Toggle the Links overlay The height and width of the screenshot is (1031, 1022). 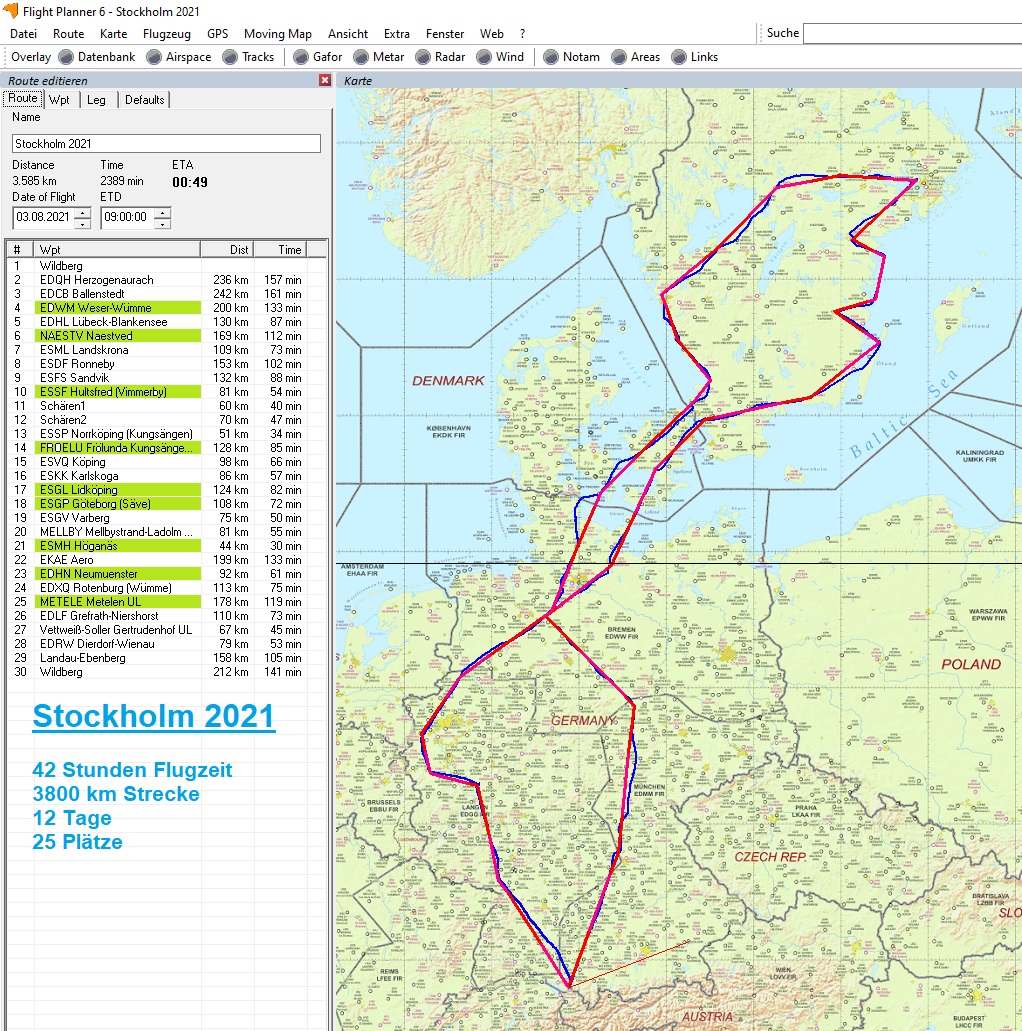(x=680, y=57)
